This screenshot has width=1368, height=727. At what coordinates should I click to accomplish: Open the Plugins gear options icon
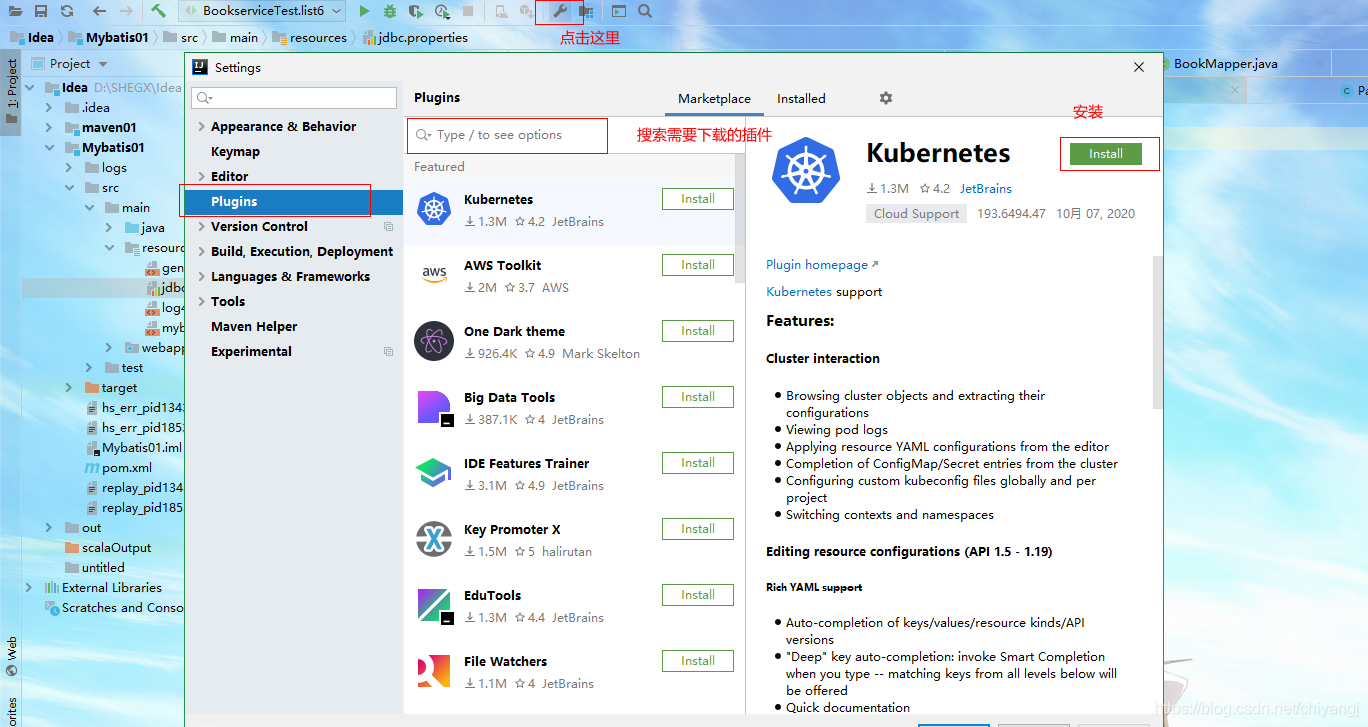(886, 98)
